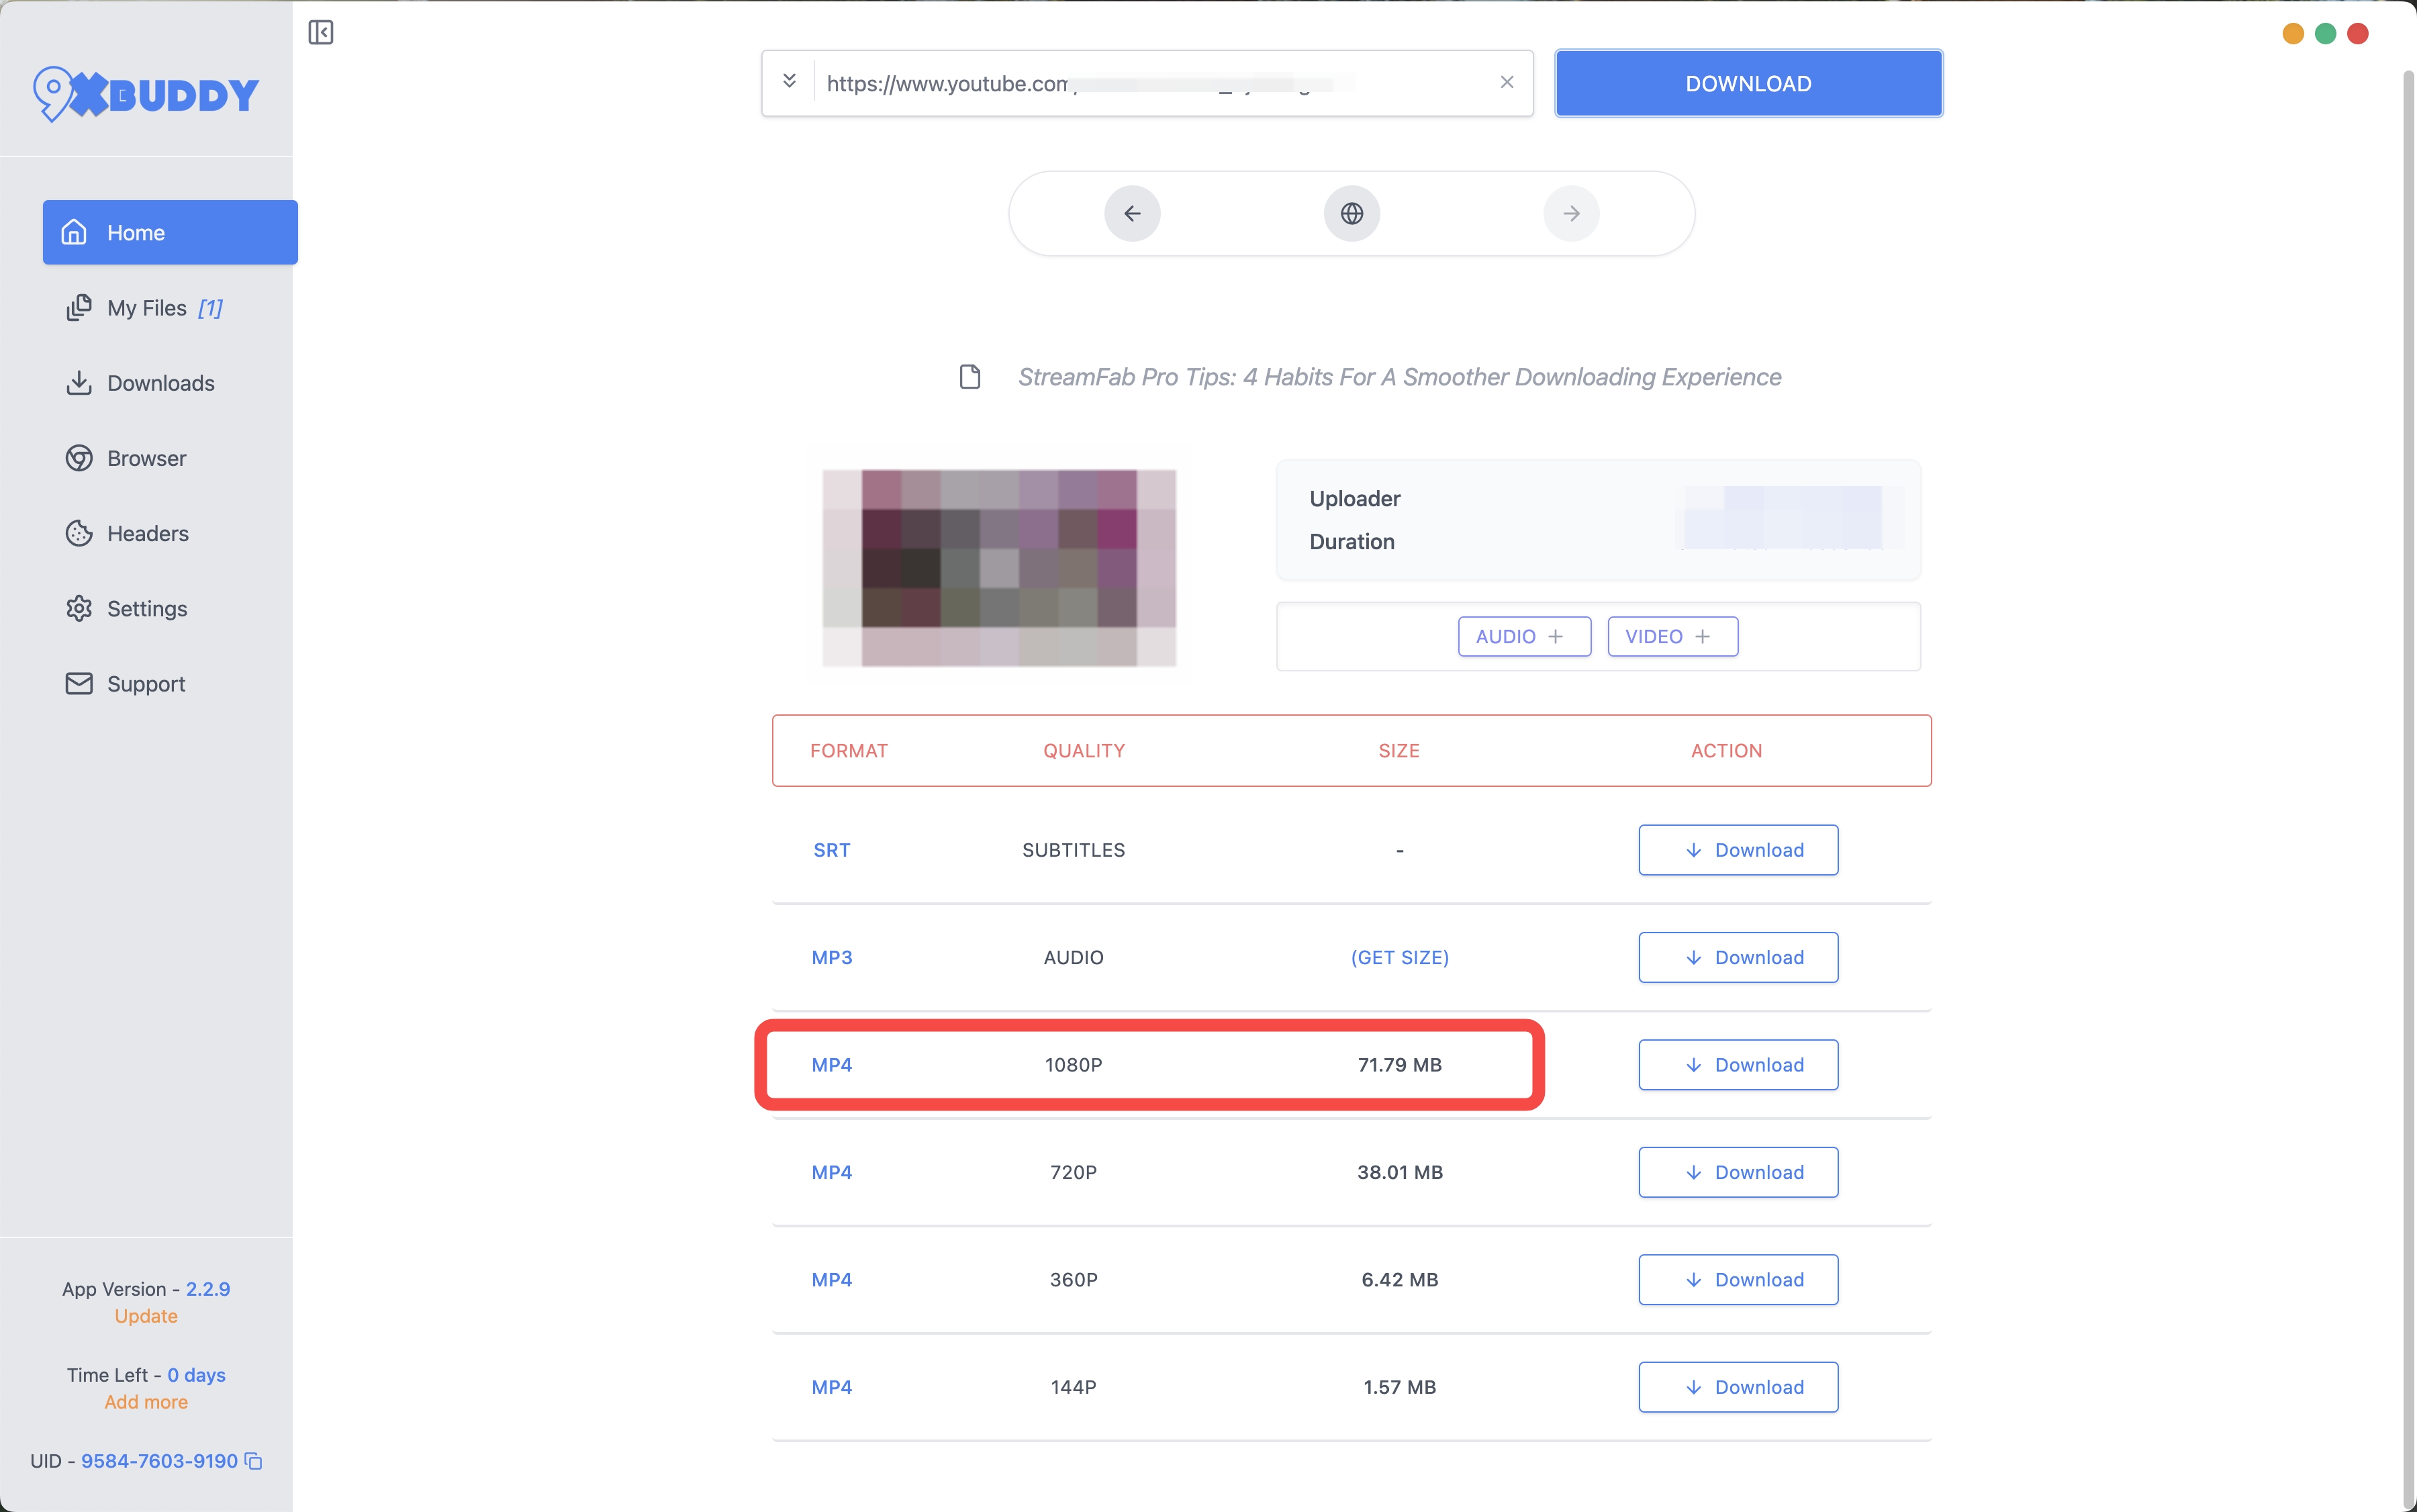The image size is (2417, 1512).
Task: Download the MP3 audio
Action: click(1738, 957)
